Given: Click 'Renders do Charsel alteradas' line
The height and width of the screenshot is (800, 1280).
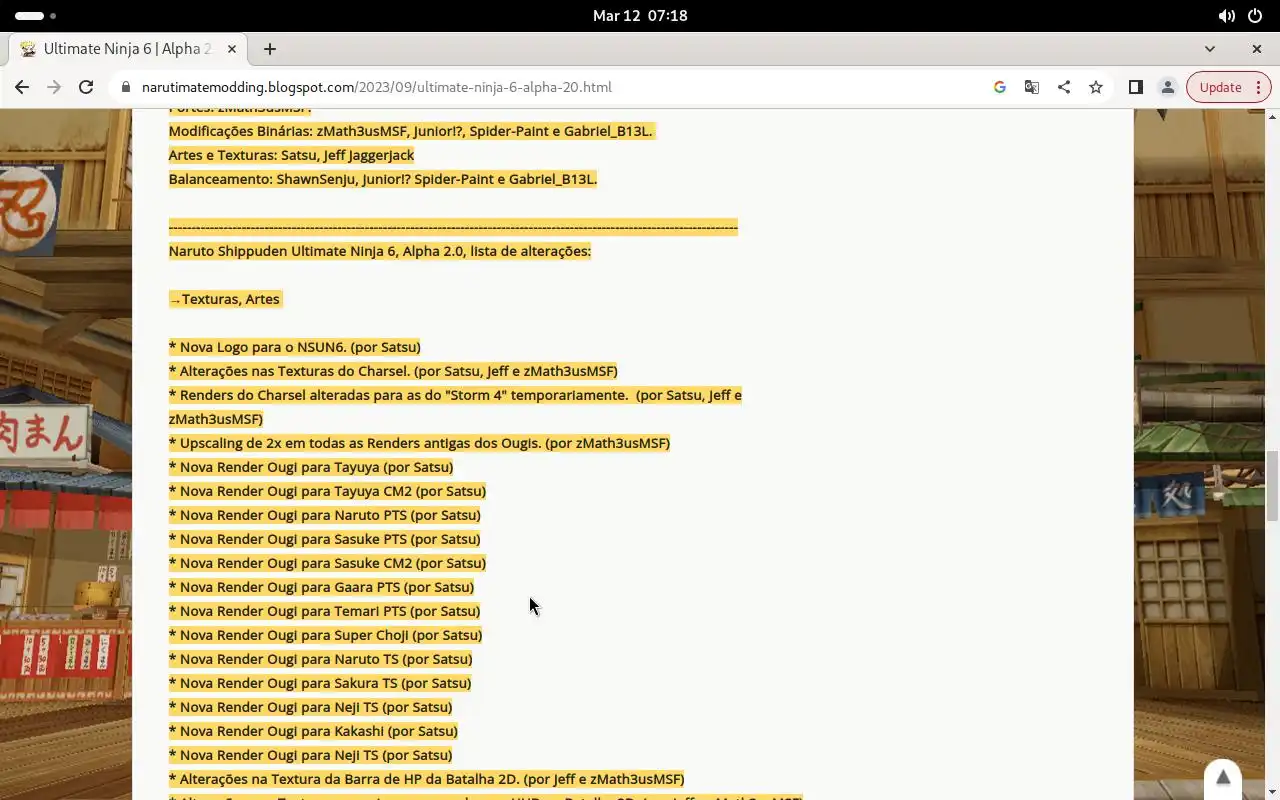Looking at the screenshot, I should tap(455, 407).
